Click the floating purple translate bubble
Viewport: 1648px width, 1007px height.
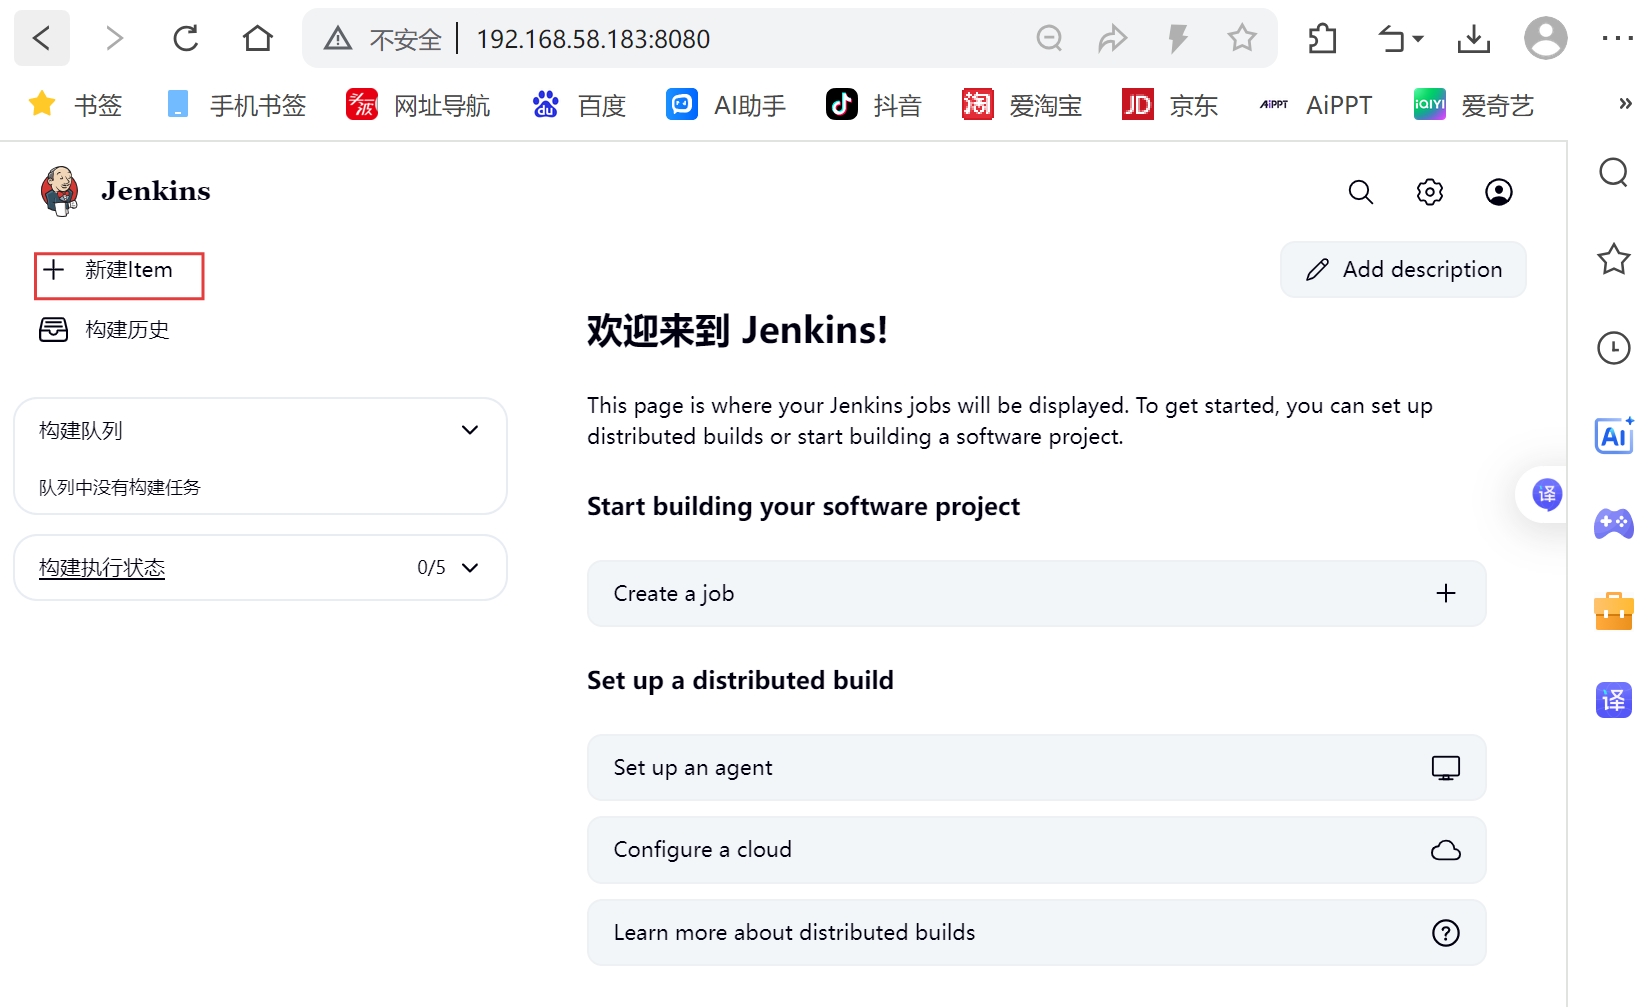pyautogui.click(x=1547, y=494)
